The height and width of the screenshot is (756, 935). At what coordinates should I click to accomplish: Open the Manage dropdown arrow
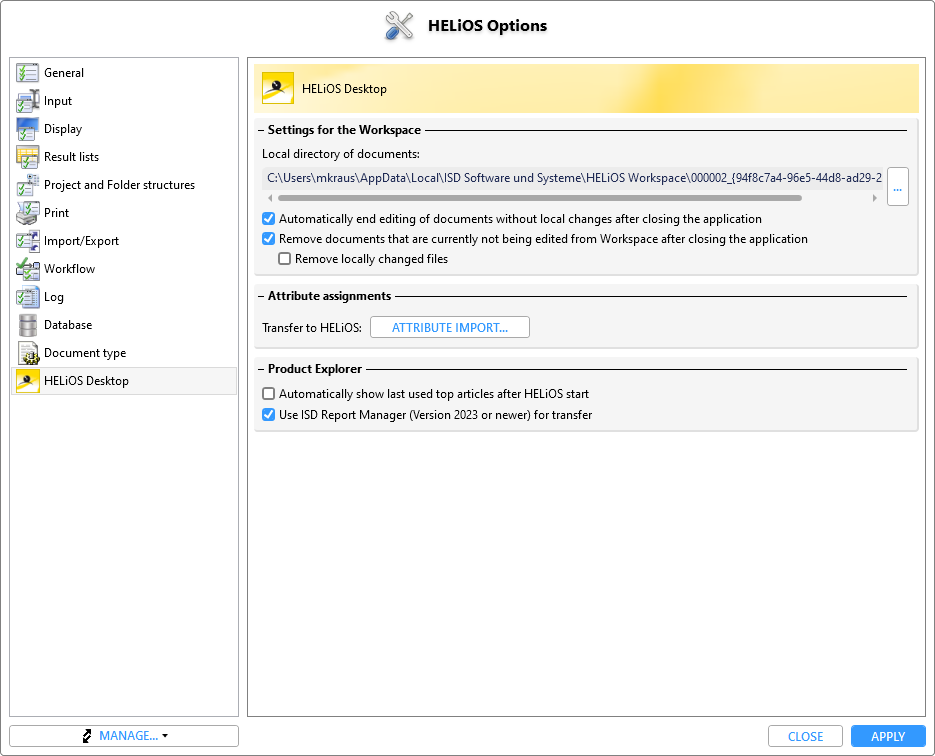pos(165,736)
